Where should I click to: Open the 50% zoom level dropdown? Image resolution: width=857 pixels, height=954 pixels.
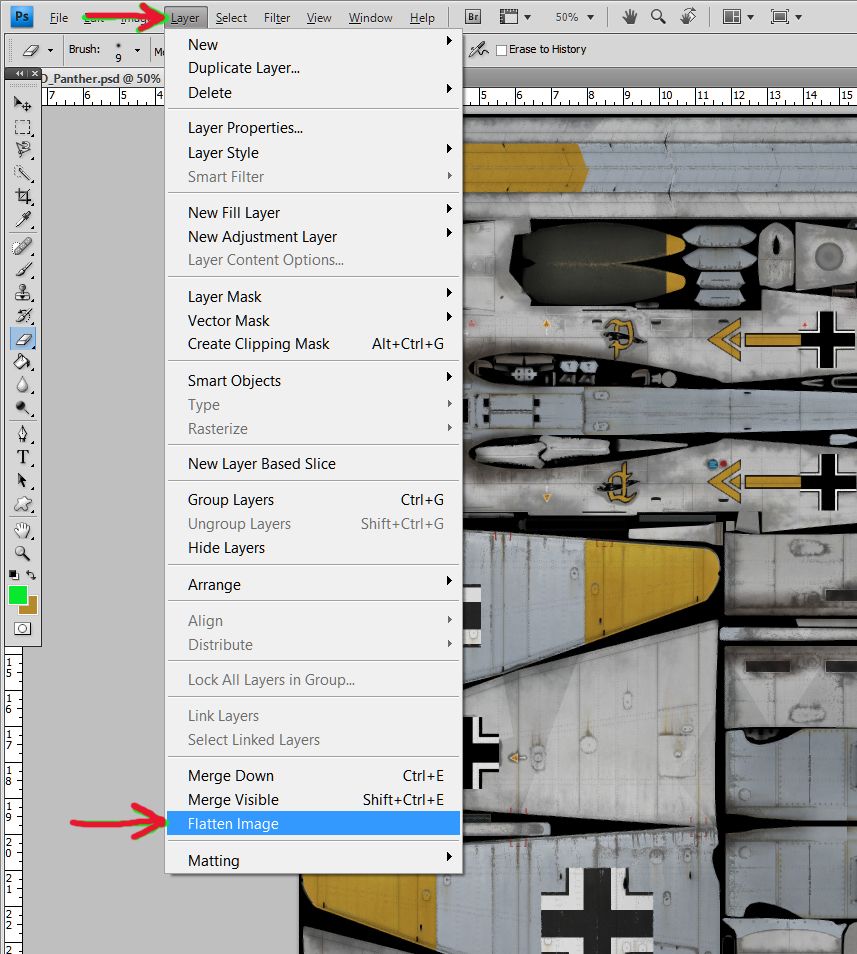click(575, 17)
